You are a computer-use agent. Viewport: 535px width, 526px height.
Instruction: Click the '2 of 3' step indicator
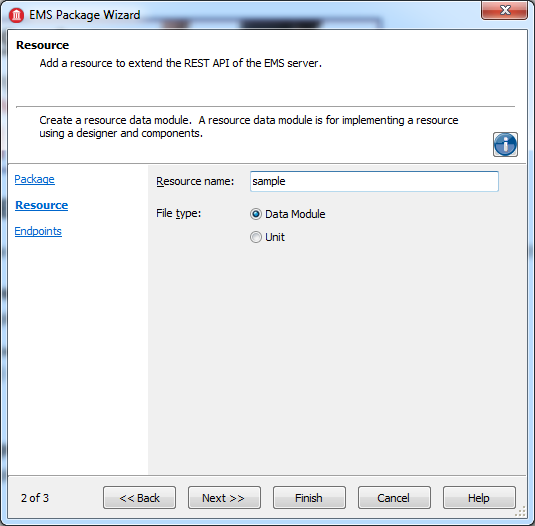click(35, 498)
